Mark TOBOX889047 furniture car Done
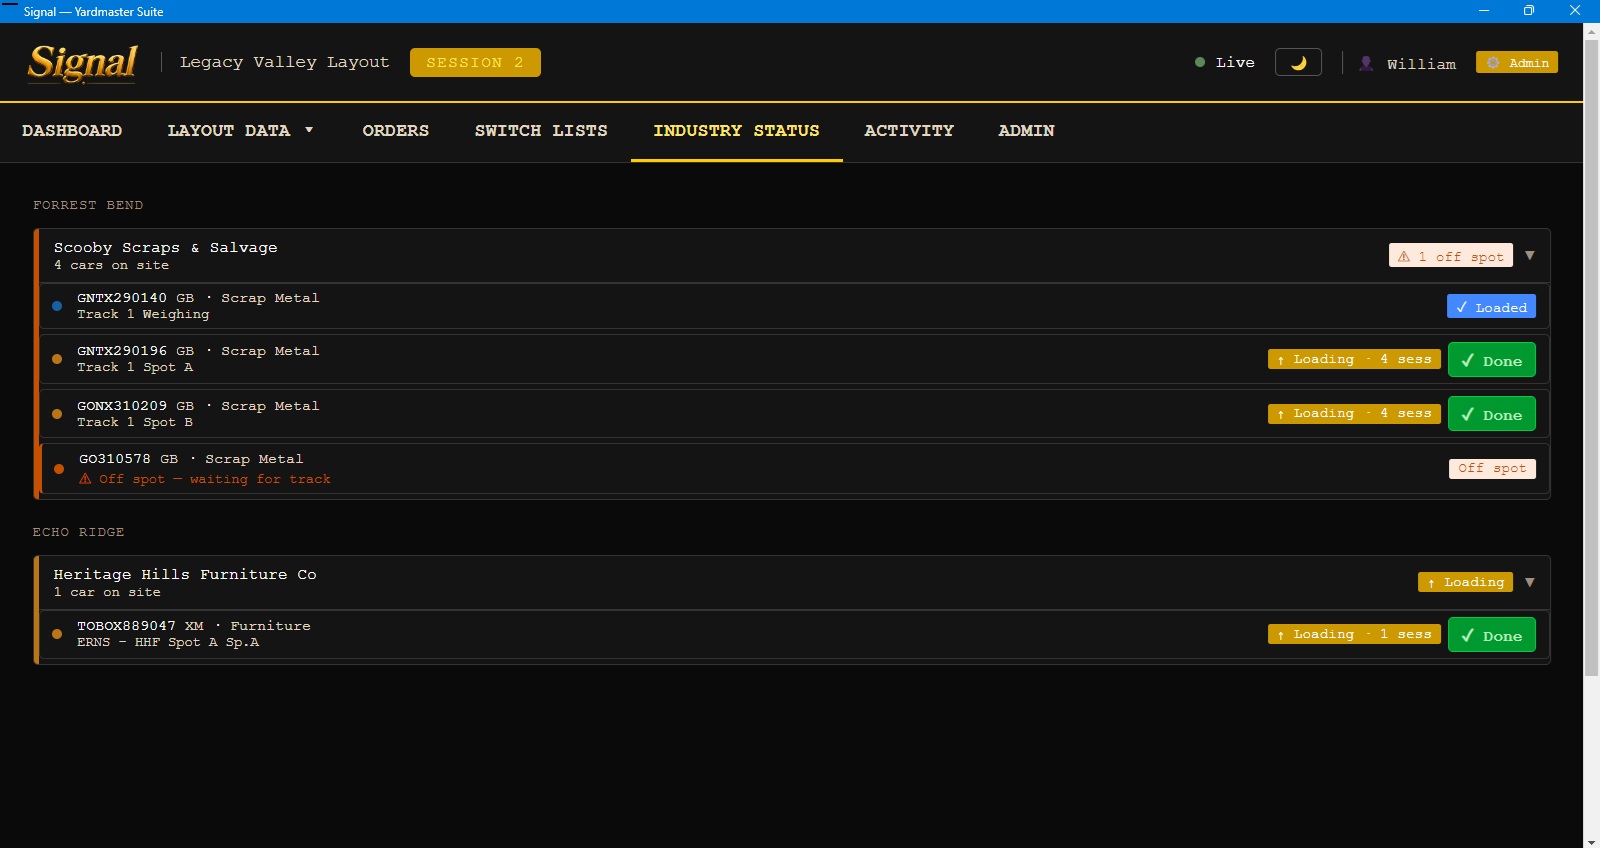The image size is (1600, 848). (x=1491, y=635)
